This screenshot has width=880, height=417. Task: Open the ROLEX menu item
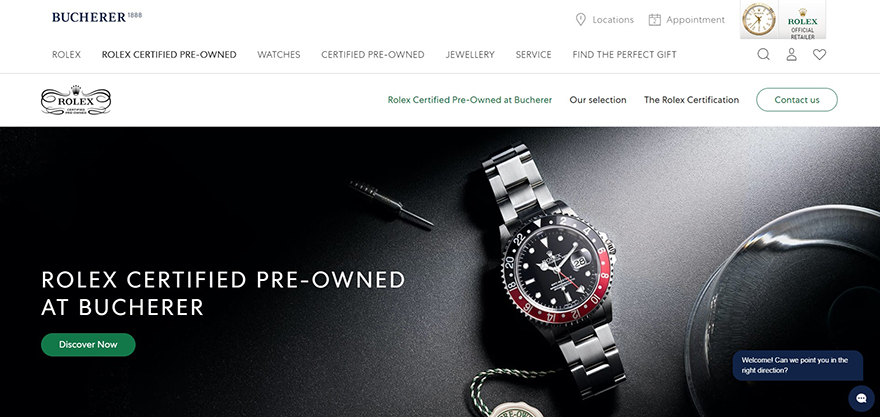pos(66,54)
